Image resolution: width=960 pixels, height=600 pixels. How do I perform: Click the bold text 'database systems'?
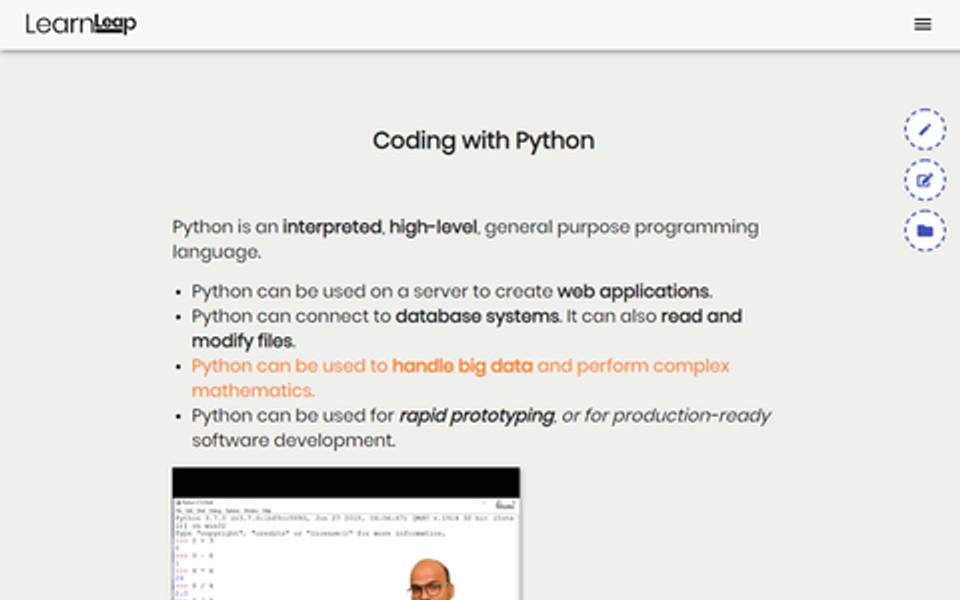[x=476, y=317]
